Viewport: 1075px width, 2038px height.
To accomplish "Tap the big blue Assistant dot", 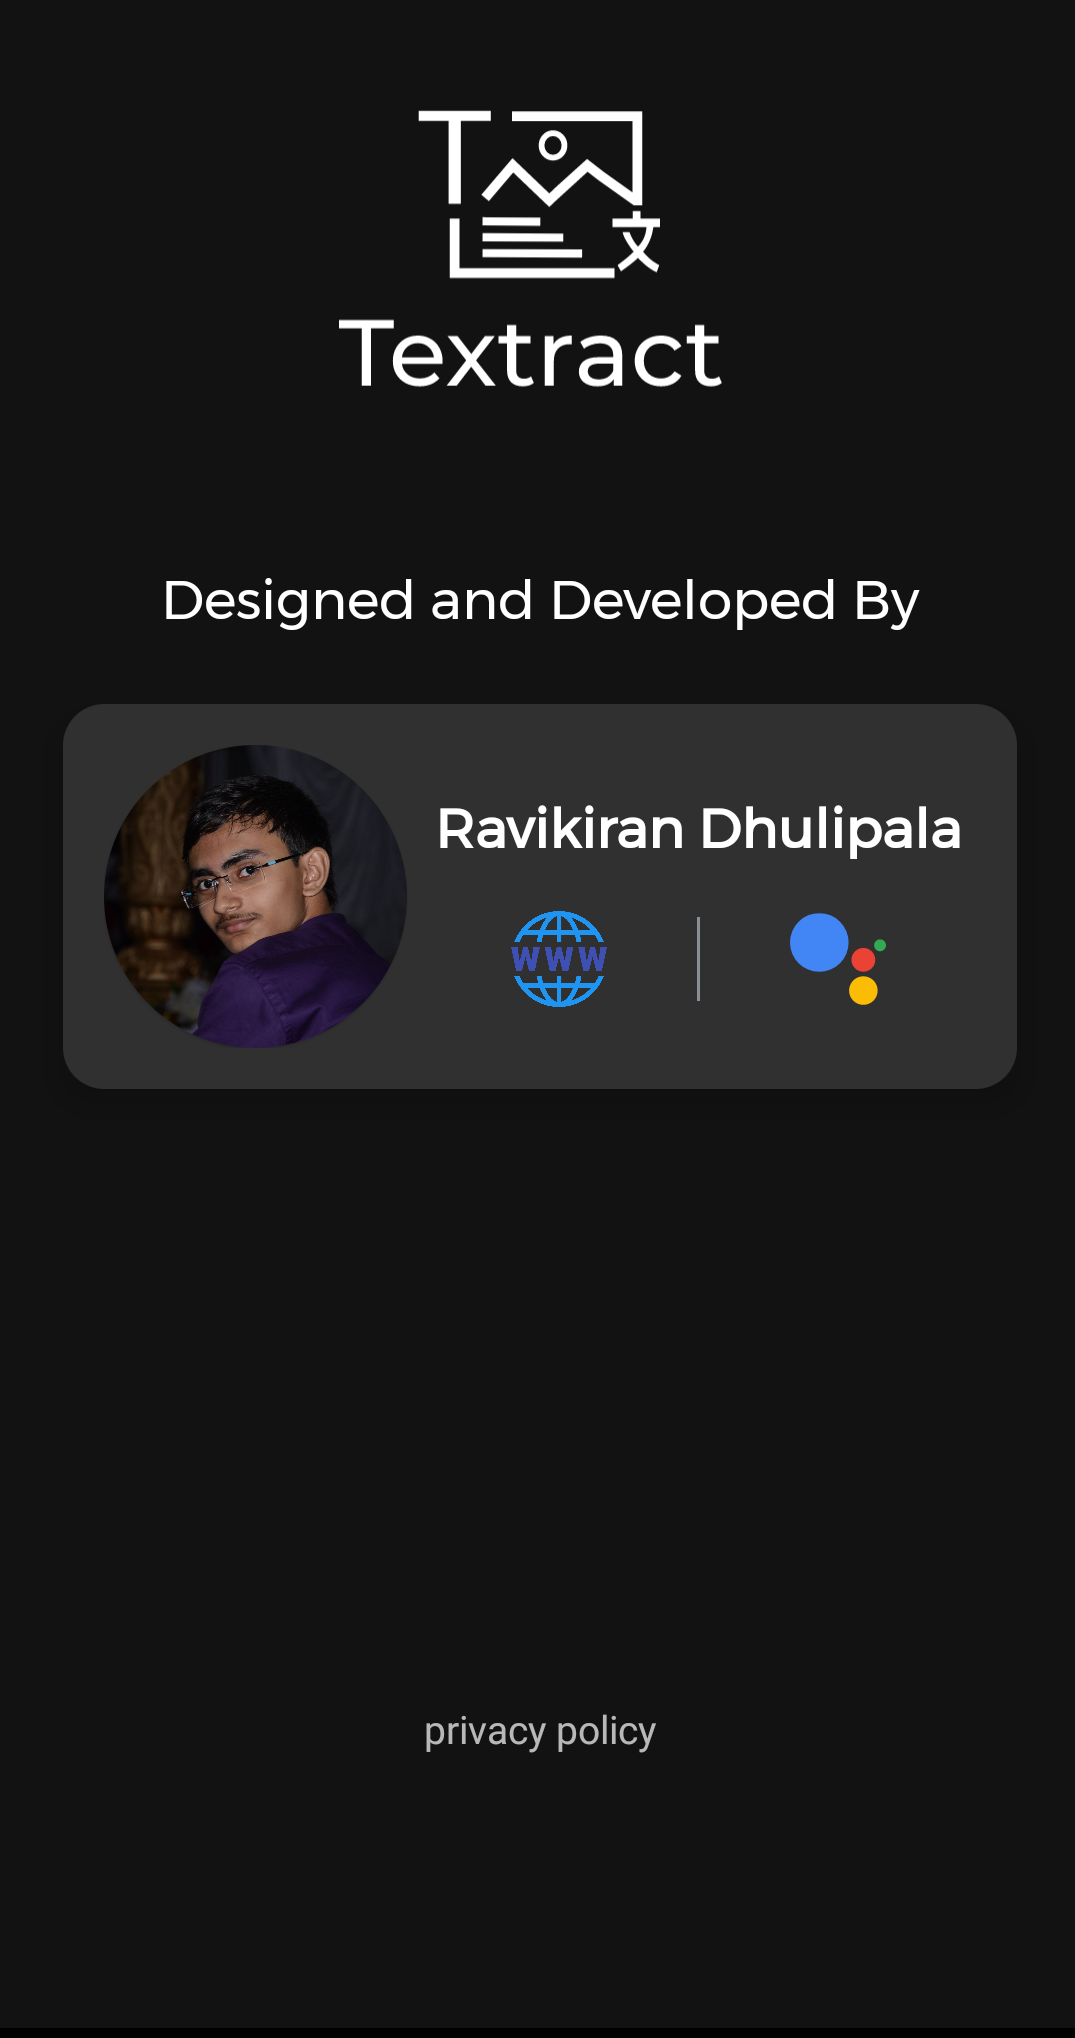I will [819, 942].
